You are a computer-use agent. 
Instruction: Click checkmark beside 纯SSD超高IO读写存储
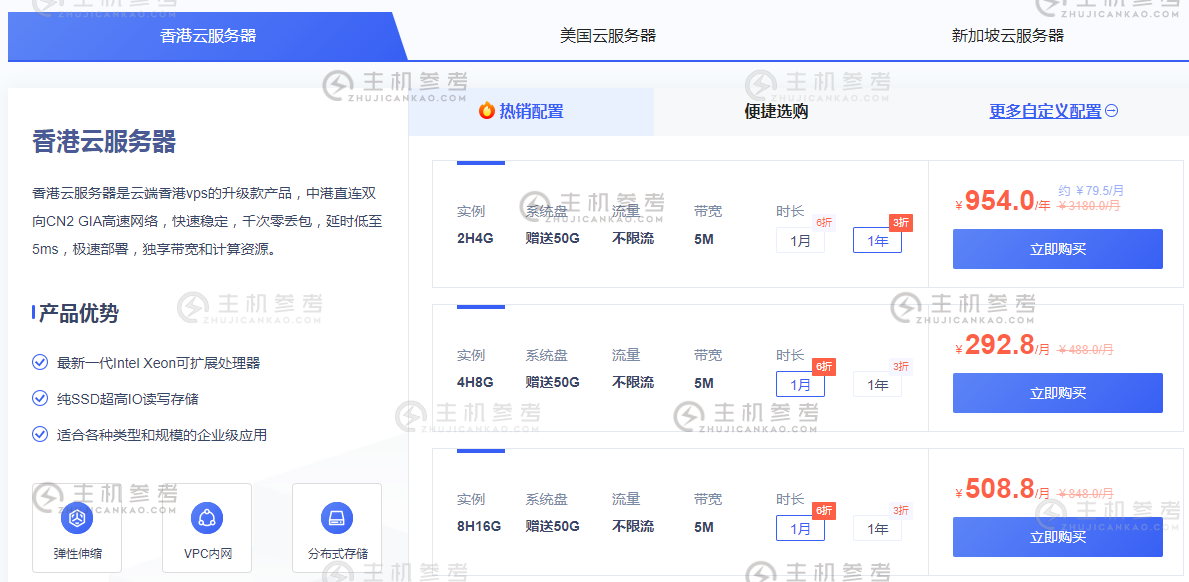tap(38, 400)
